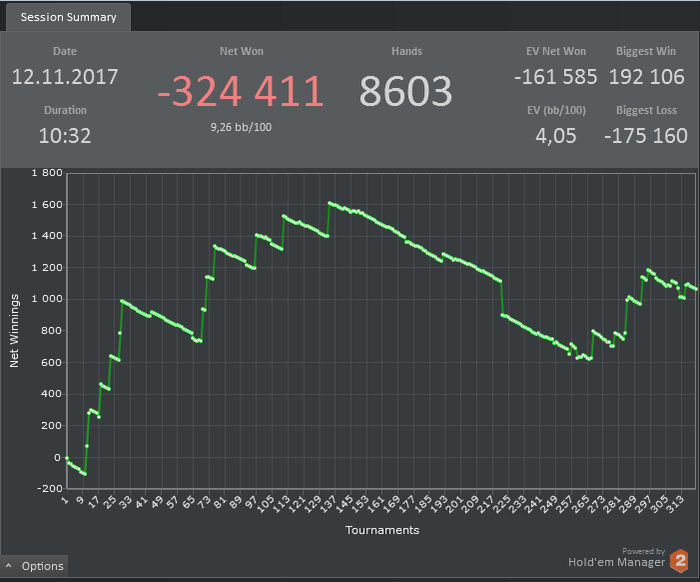Image resolution: width=700 pixels, height=582 pixels.
Task: Click the Net Won value -324 411
Action: tap(241, 91)
